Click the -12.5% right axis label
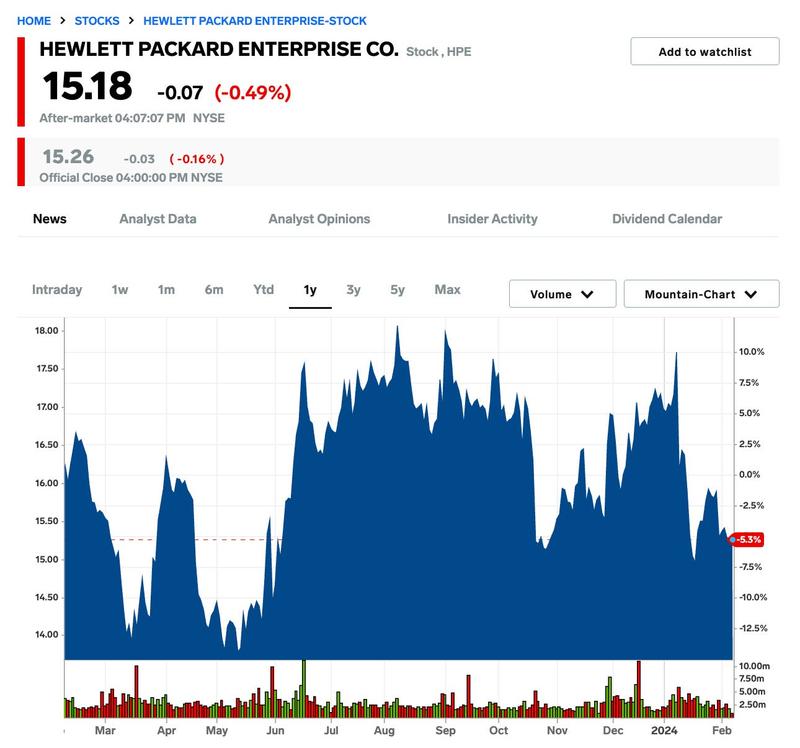The image size is (800, 748). [753, 628]
